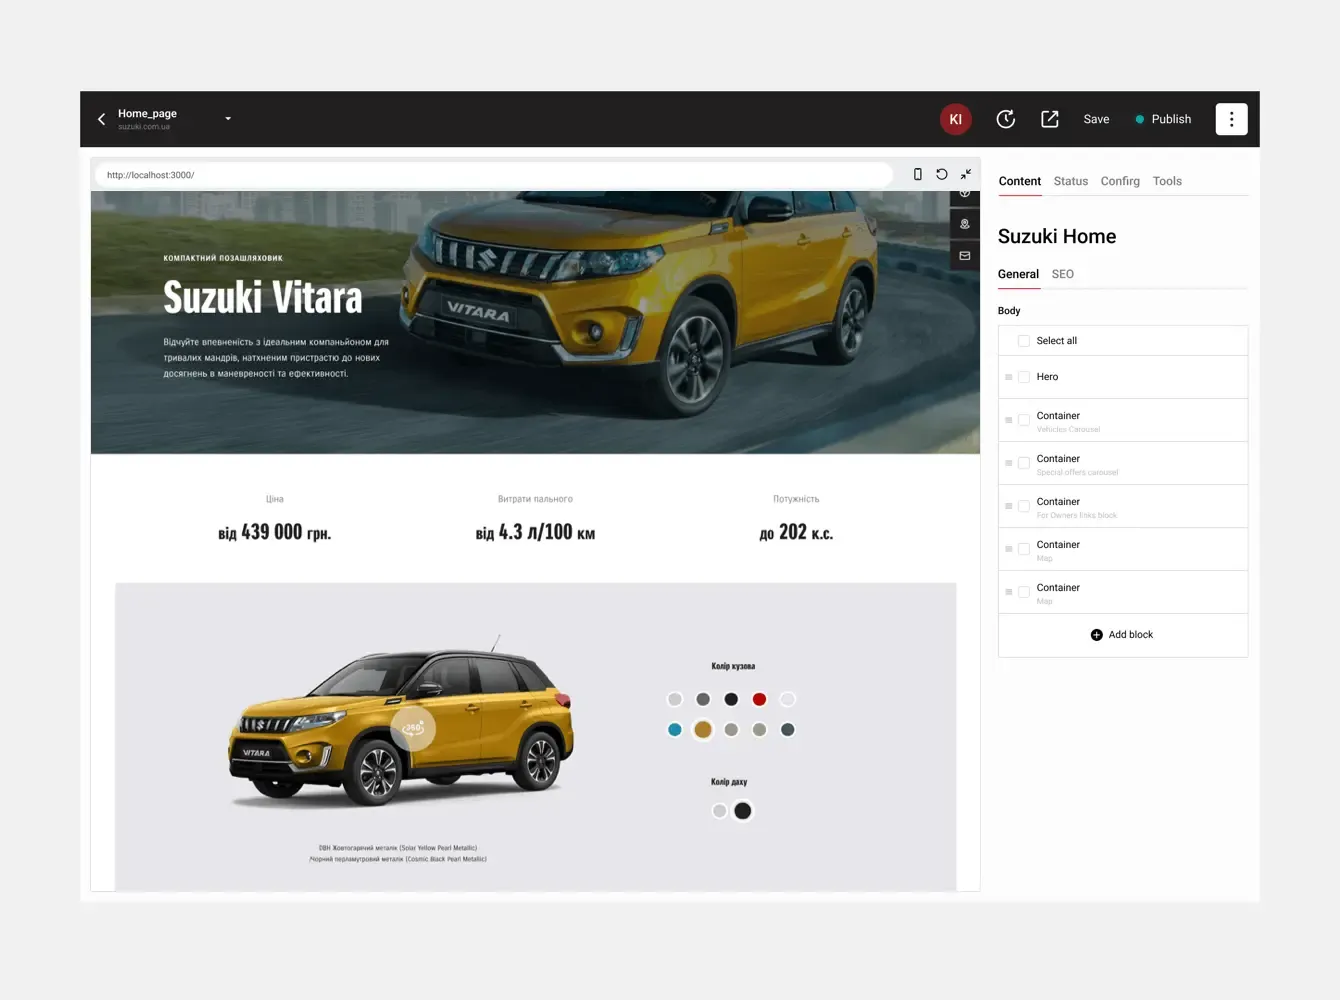This screenshot has width=1340, height=1000.
Task: Click the price text 'від 439 000 грн.'
Action: click(x=275, y=532)
